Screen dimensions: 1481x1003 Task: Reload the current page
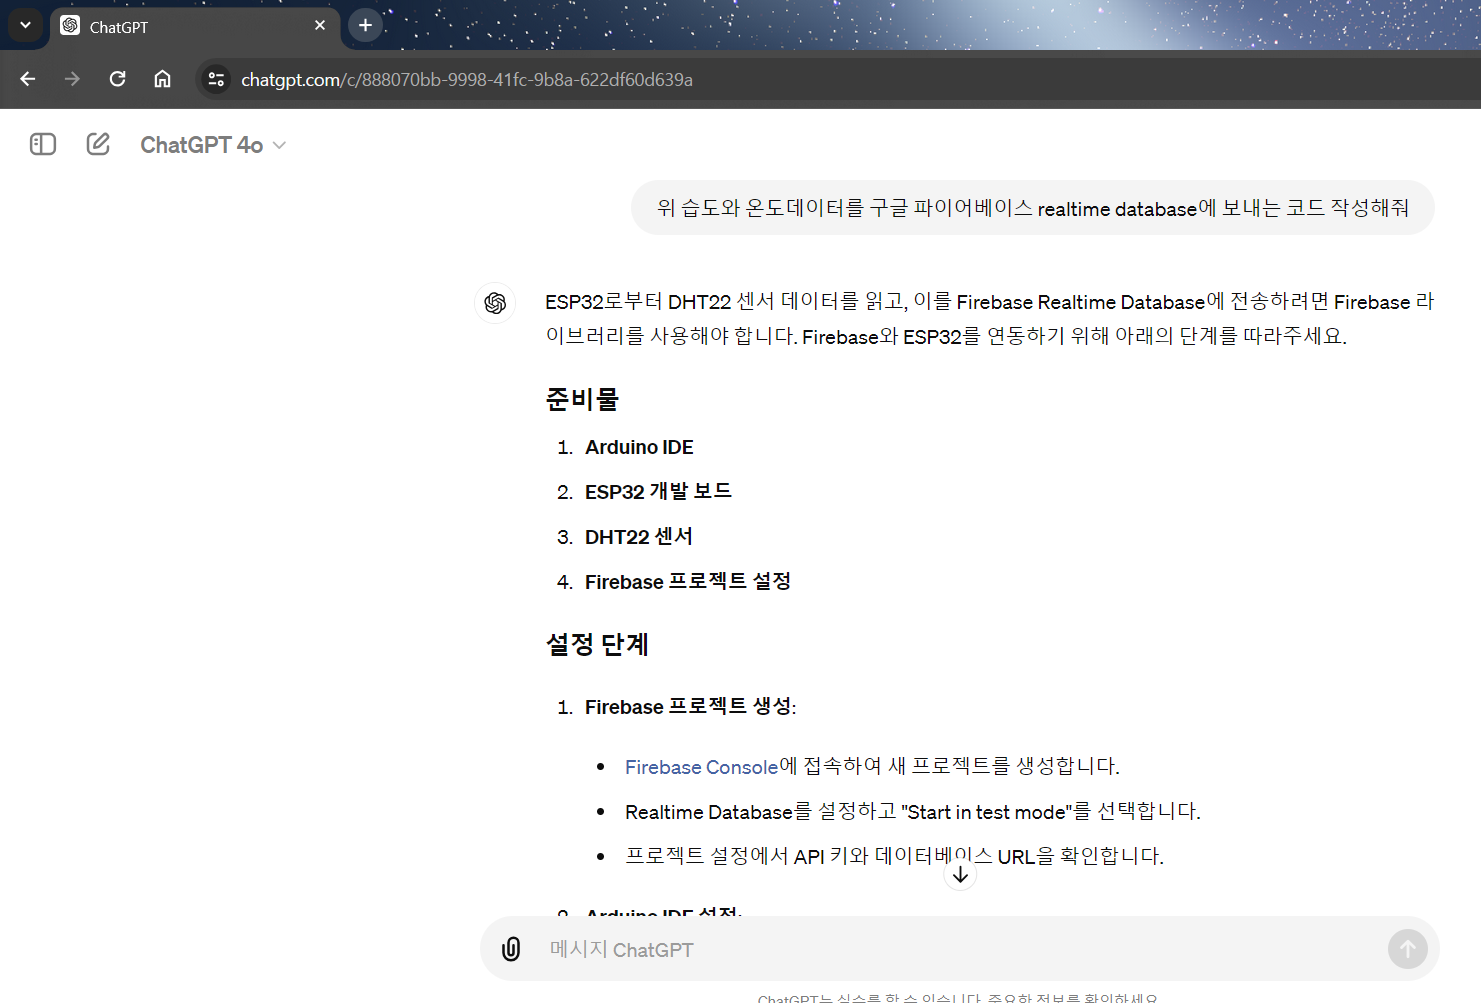117,79
